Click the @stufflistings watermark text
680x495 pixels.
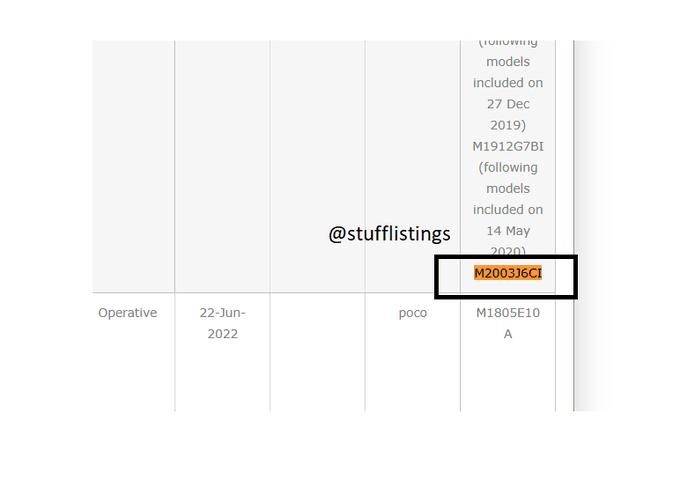point(389,234)
